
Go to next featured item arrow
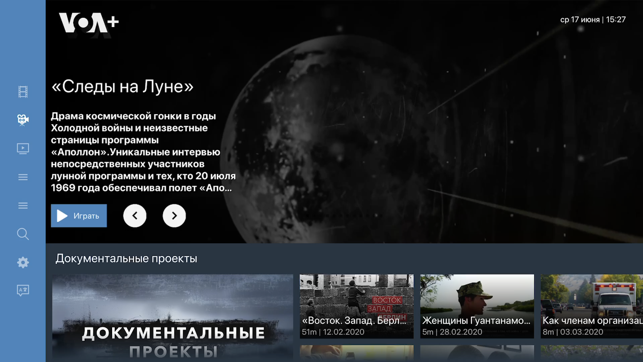coord(174,216)
